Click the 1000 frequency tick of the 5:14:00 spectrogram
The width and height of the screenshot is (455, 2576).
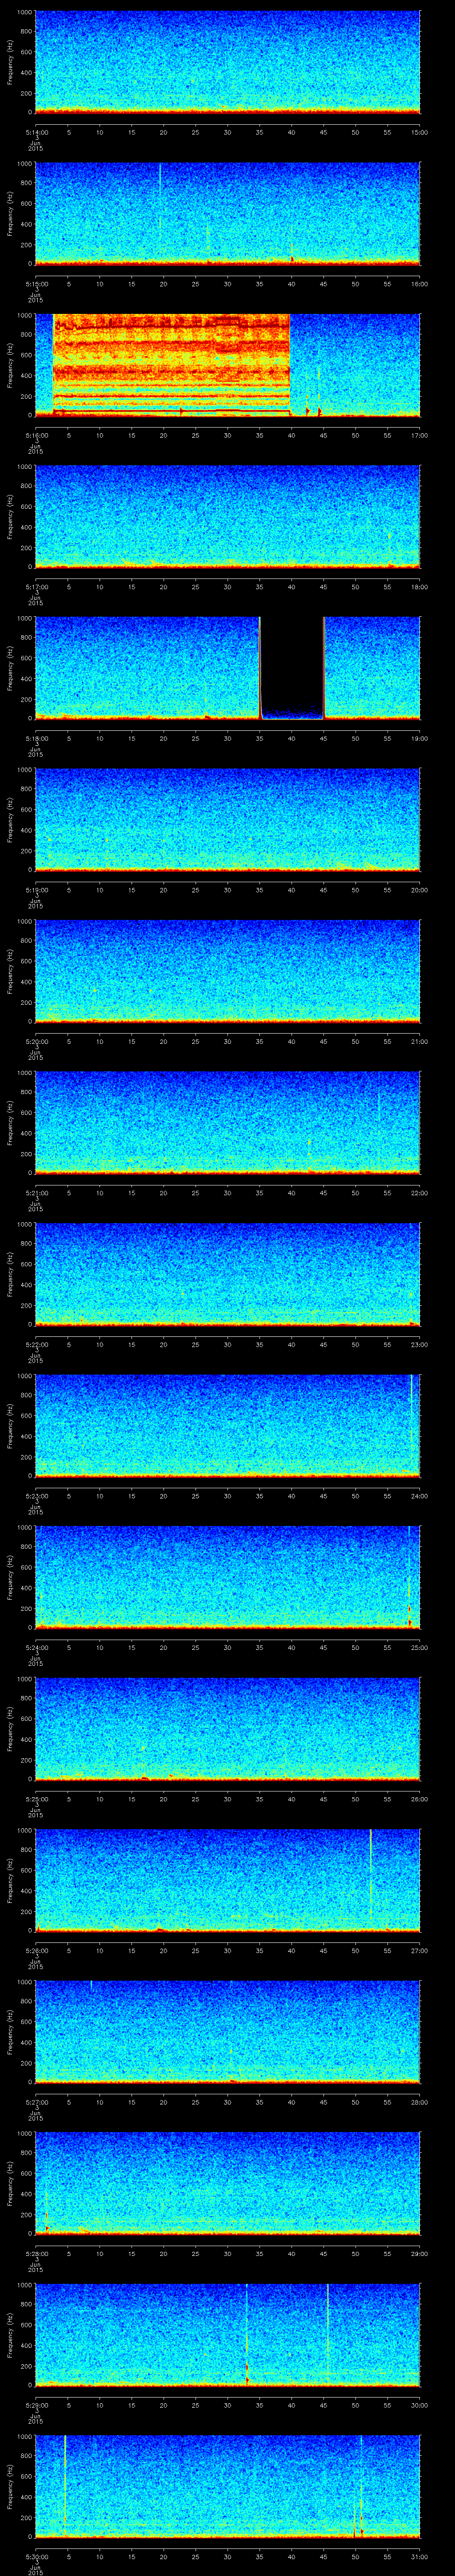pyautogui.click(x=24, y=12)
